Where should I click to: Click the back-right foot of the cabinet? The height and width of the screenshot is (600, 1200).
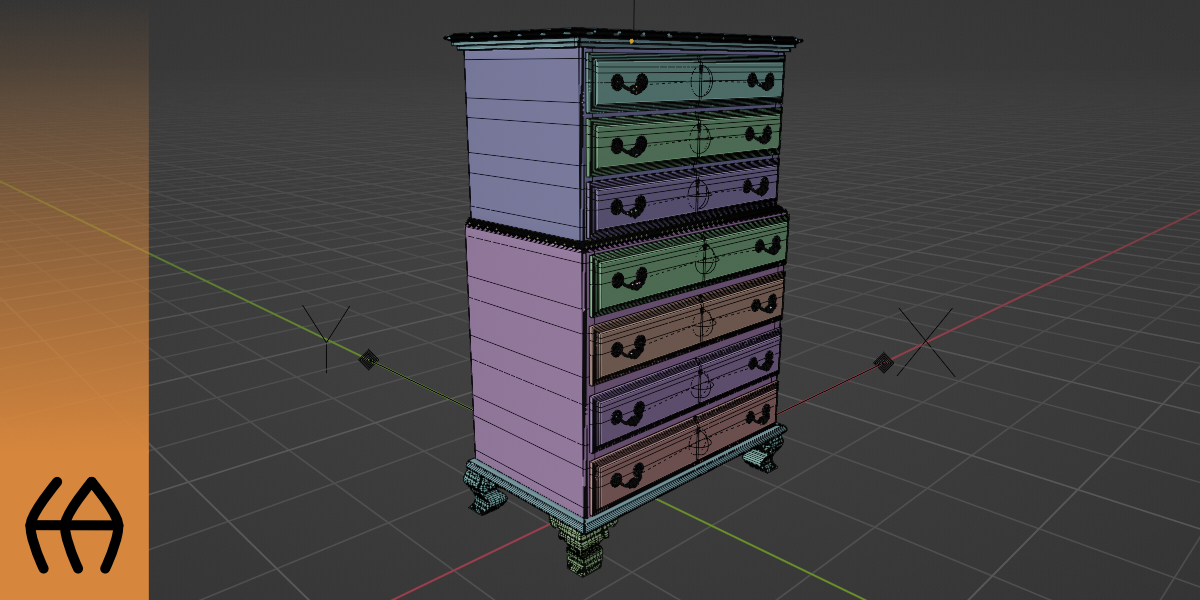760,458
